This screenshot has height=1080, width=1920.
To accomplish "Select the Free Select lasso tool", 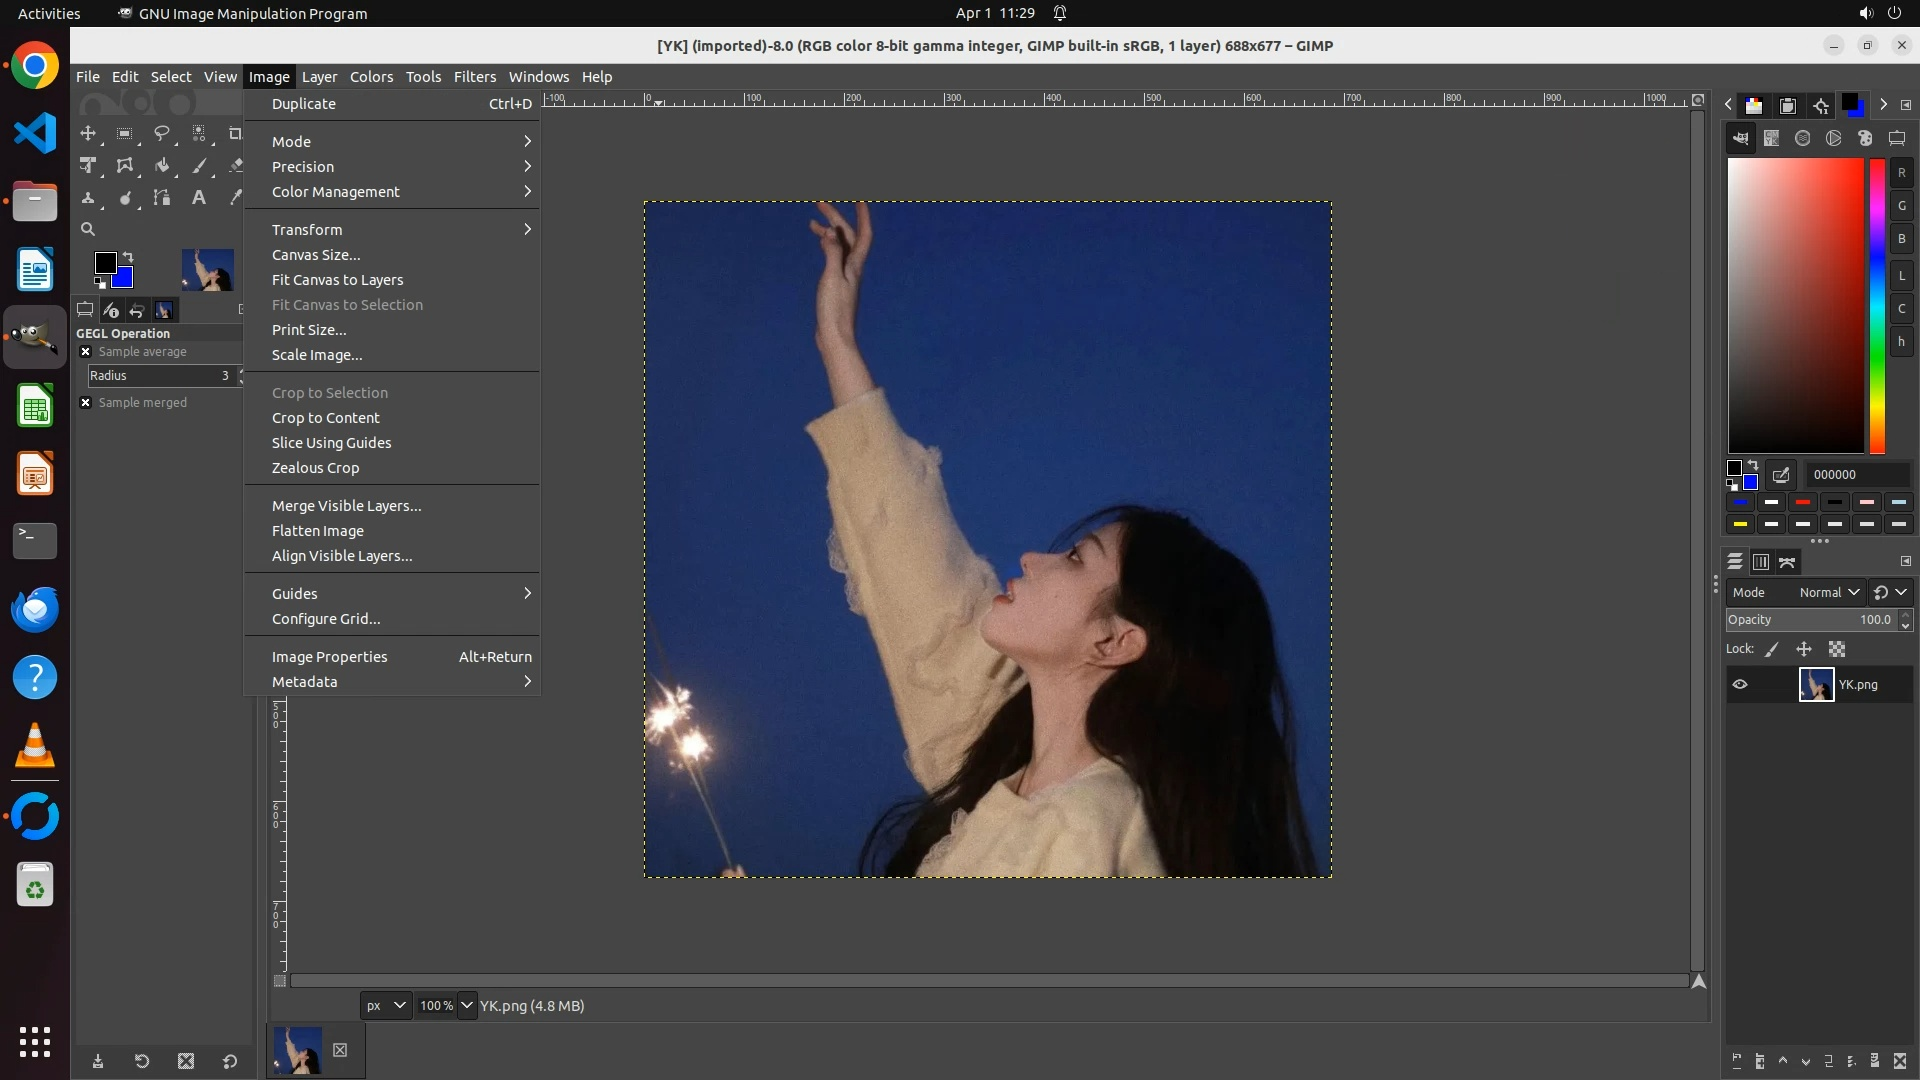I will [x=161, y=134].
